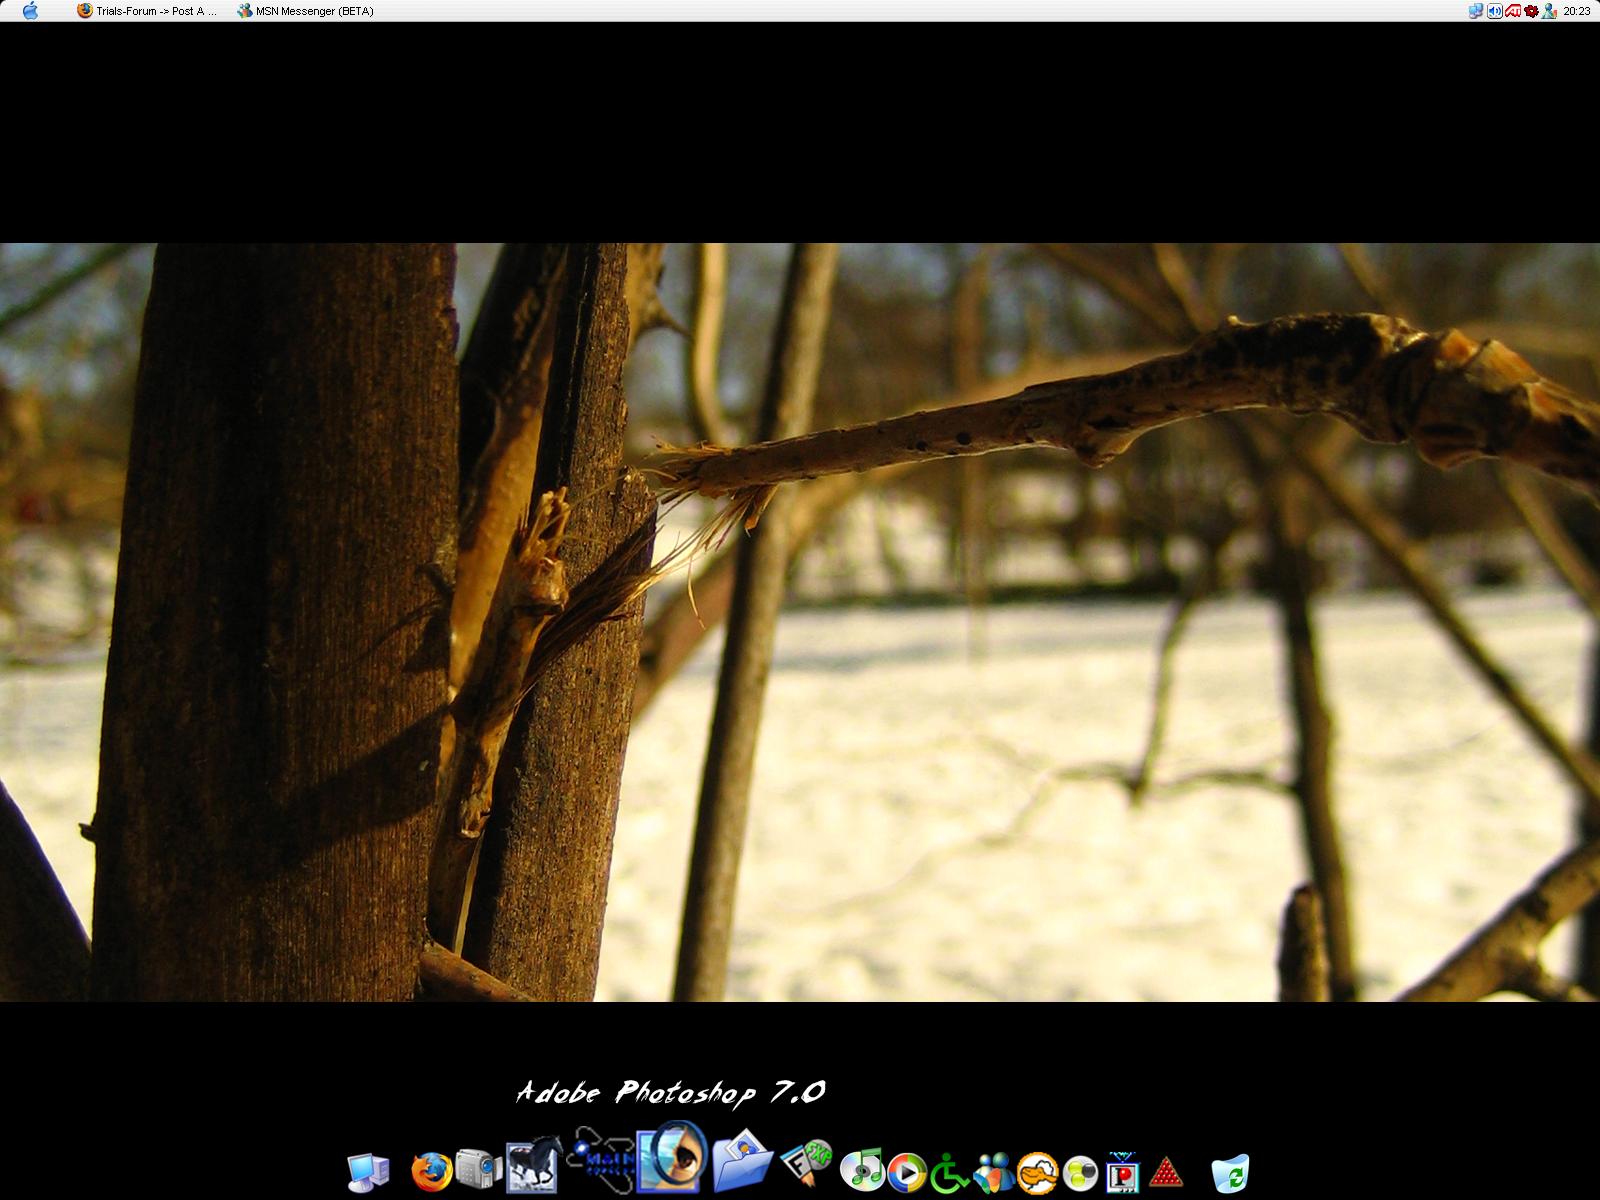The image size is (1600, 1200).
Task: Open the ATI control tray icon
Action: pyautogui.click(x=1513, y=11)
